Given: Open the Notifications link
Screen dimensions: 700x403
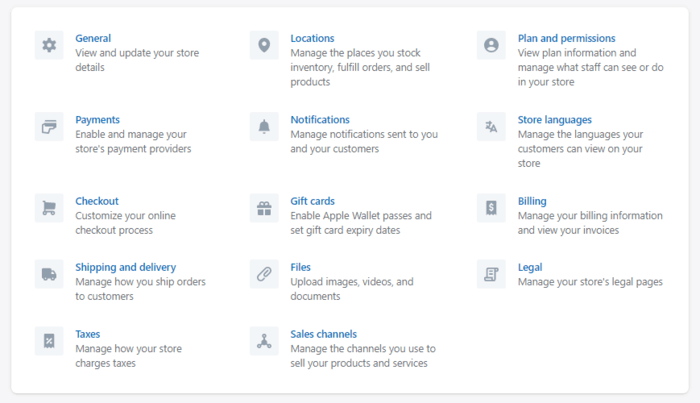Looking at the screenshot, I should [320, 120].
